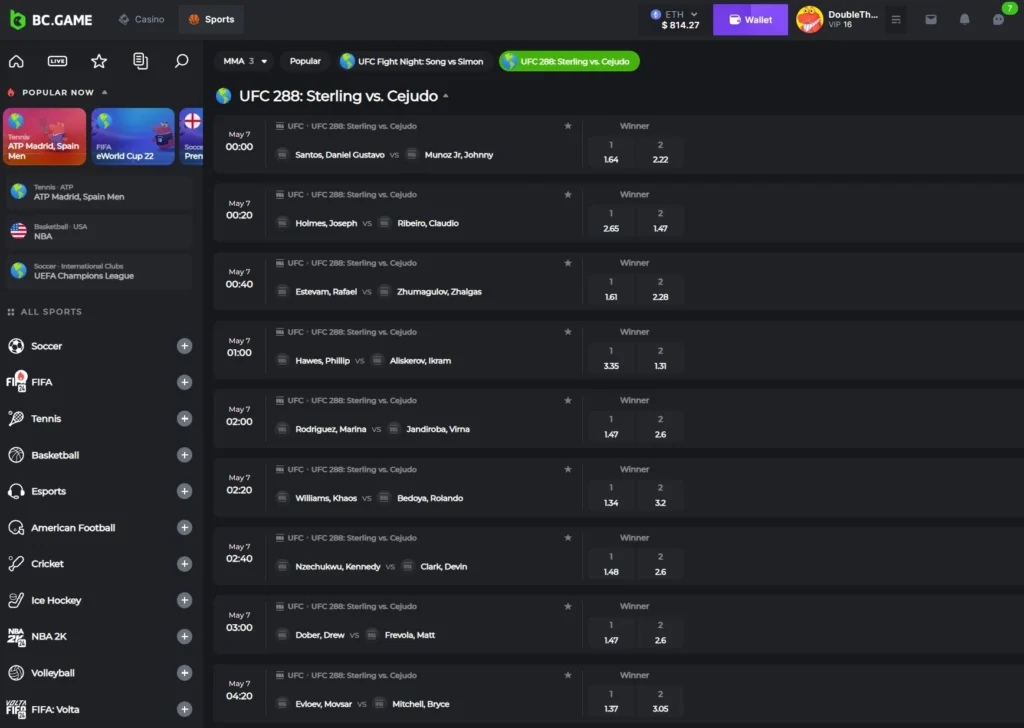Expand the Esports sport plus button
Screen dimensions: 1024x728
click(x=185, y=491)
